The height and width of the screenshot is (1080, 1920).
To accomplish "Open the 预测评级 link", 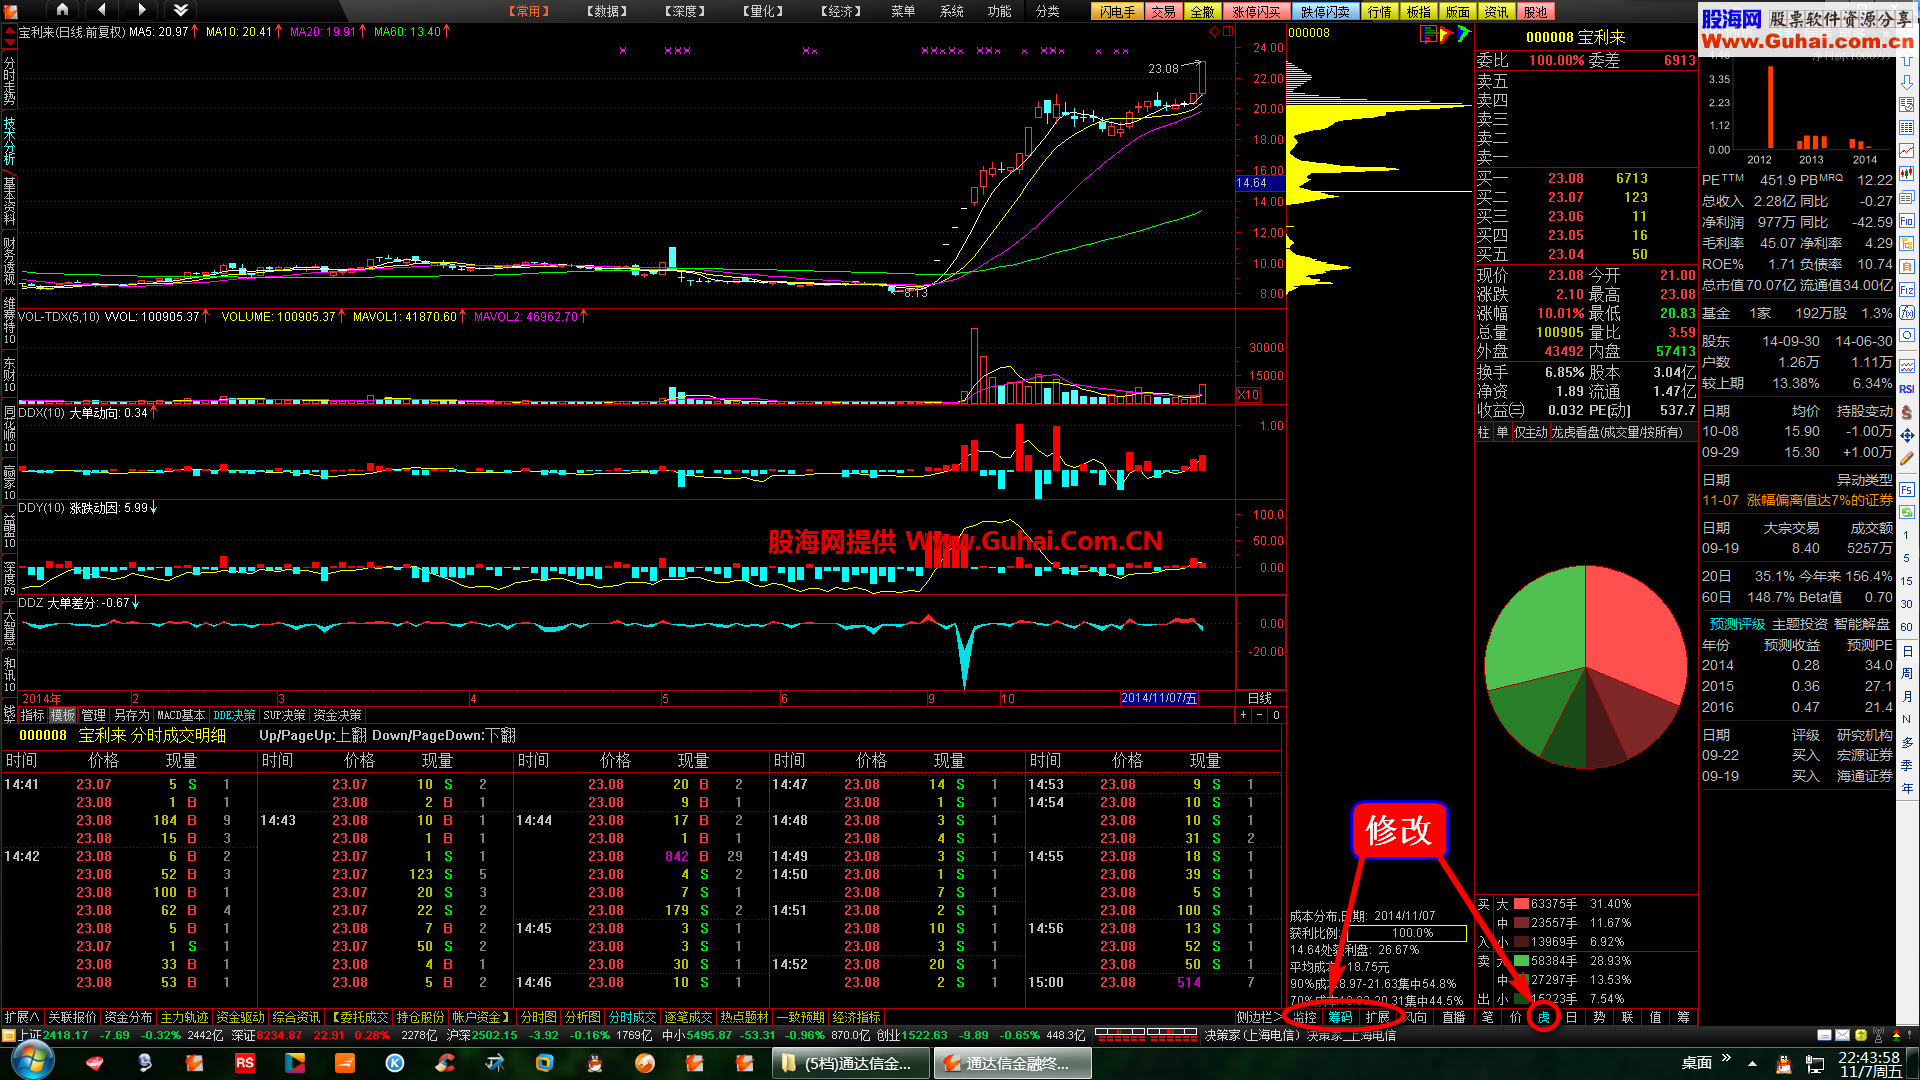I will (x=1738, y=624).
